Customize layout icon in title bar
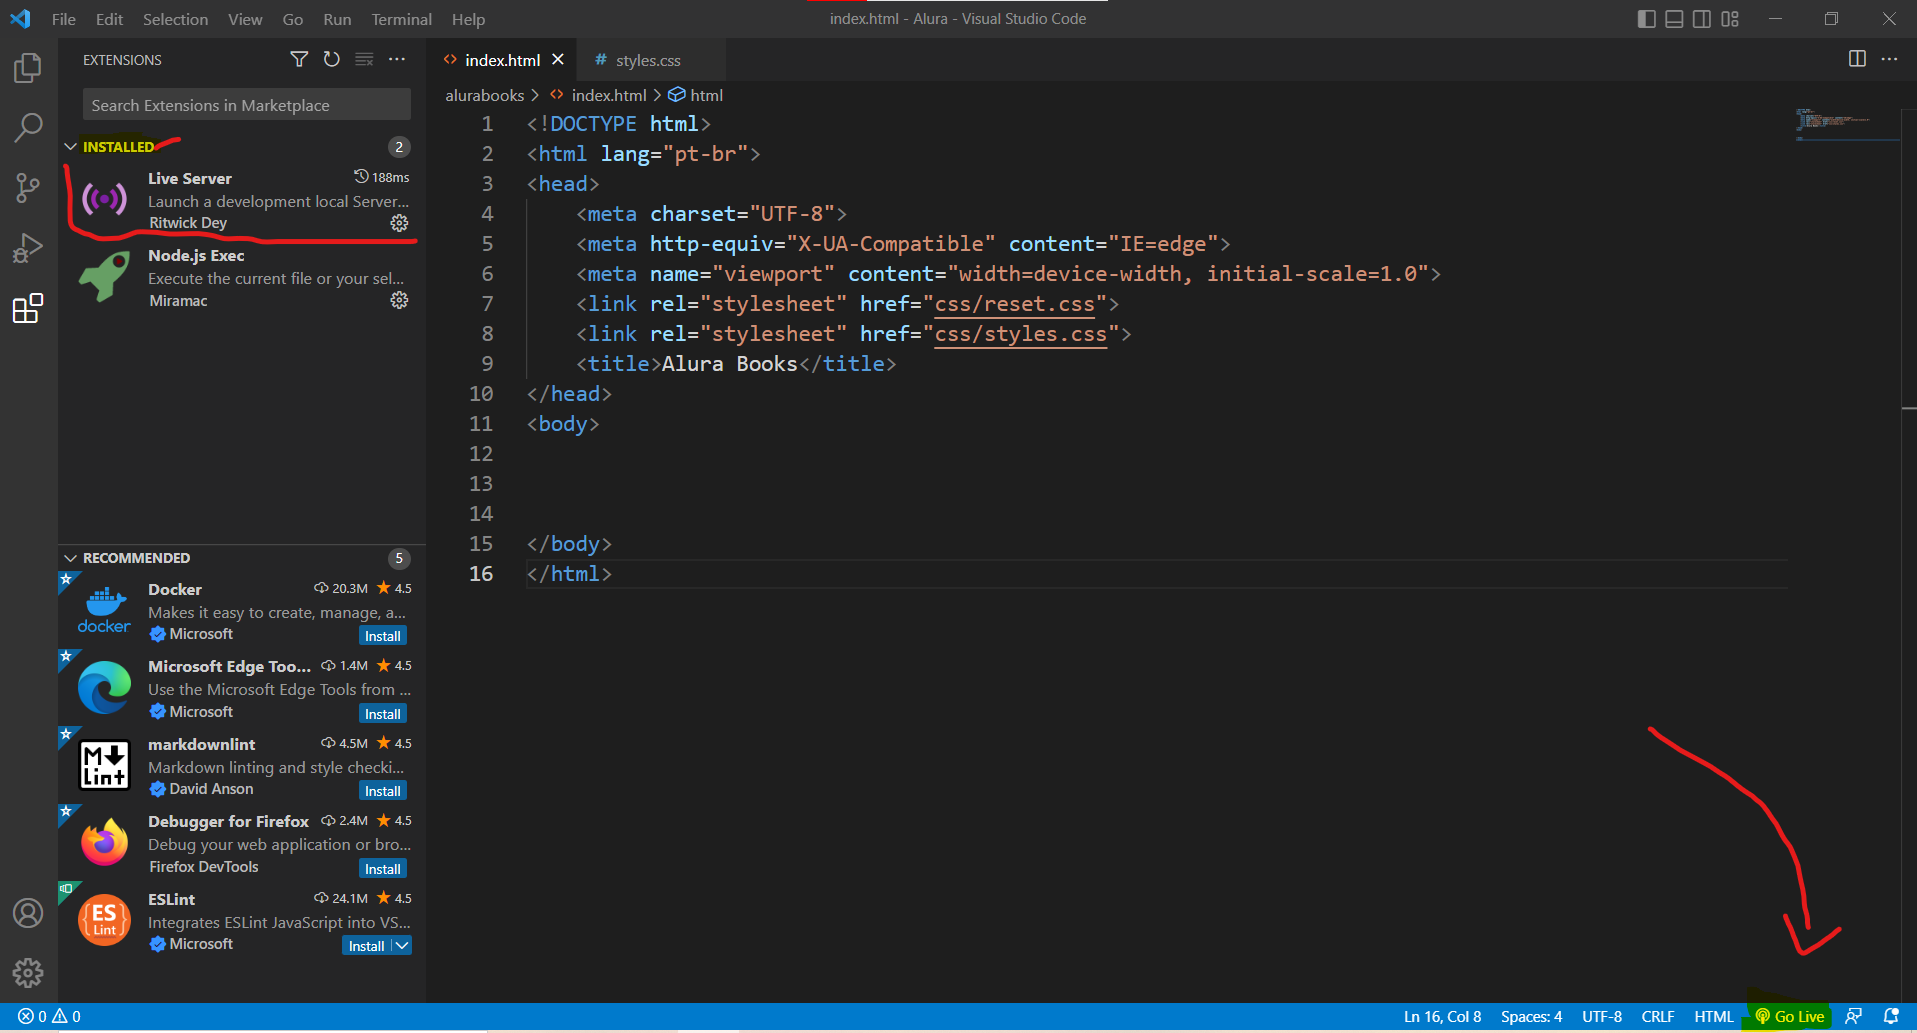Viewport: 1917px width, 1033px height. pos(1730,19)
